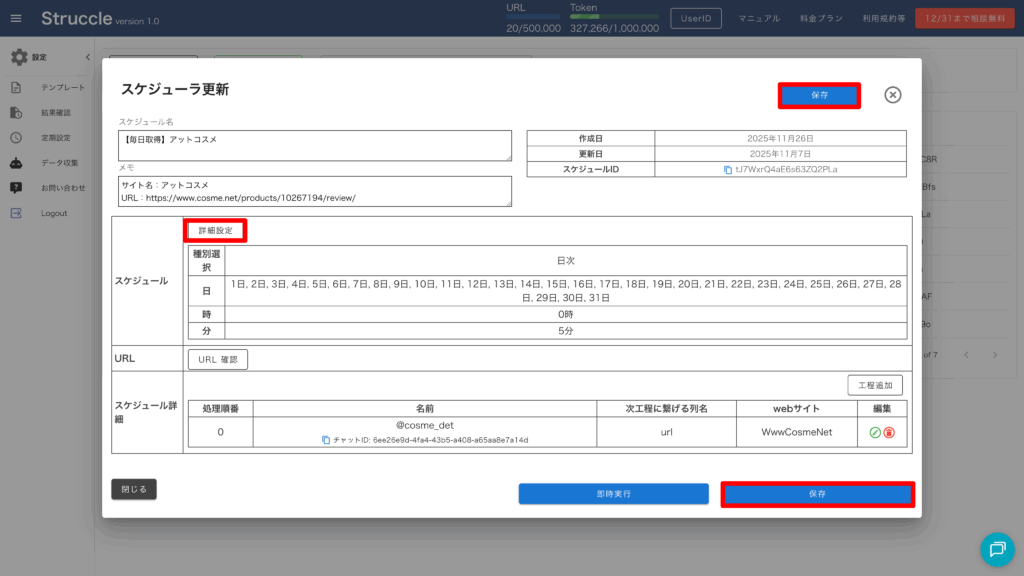Open the chat support widget

(996, 548)
